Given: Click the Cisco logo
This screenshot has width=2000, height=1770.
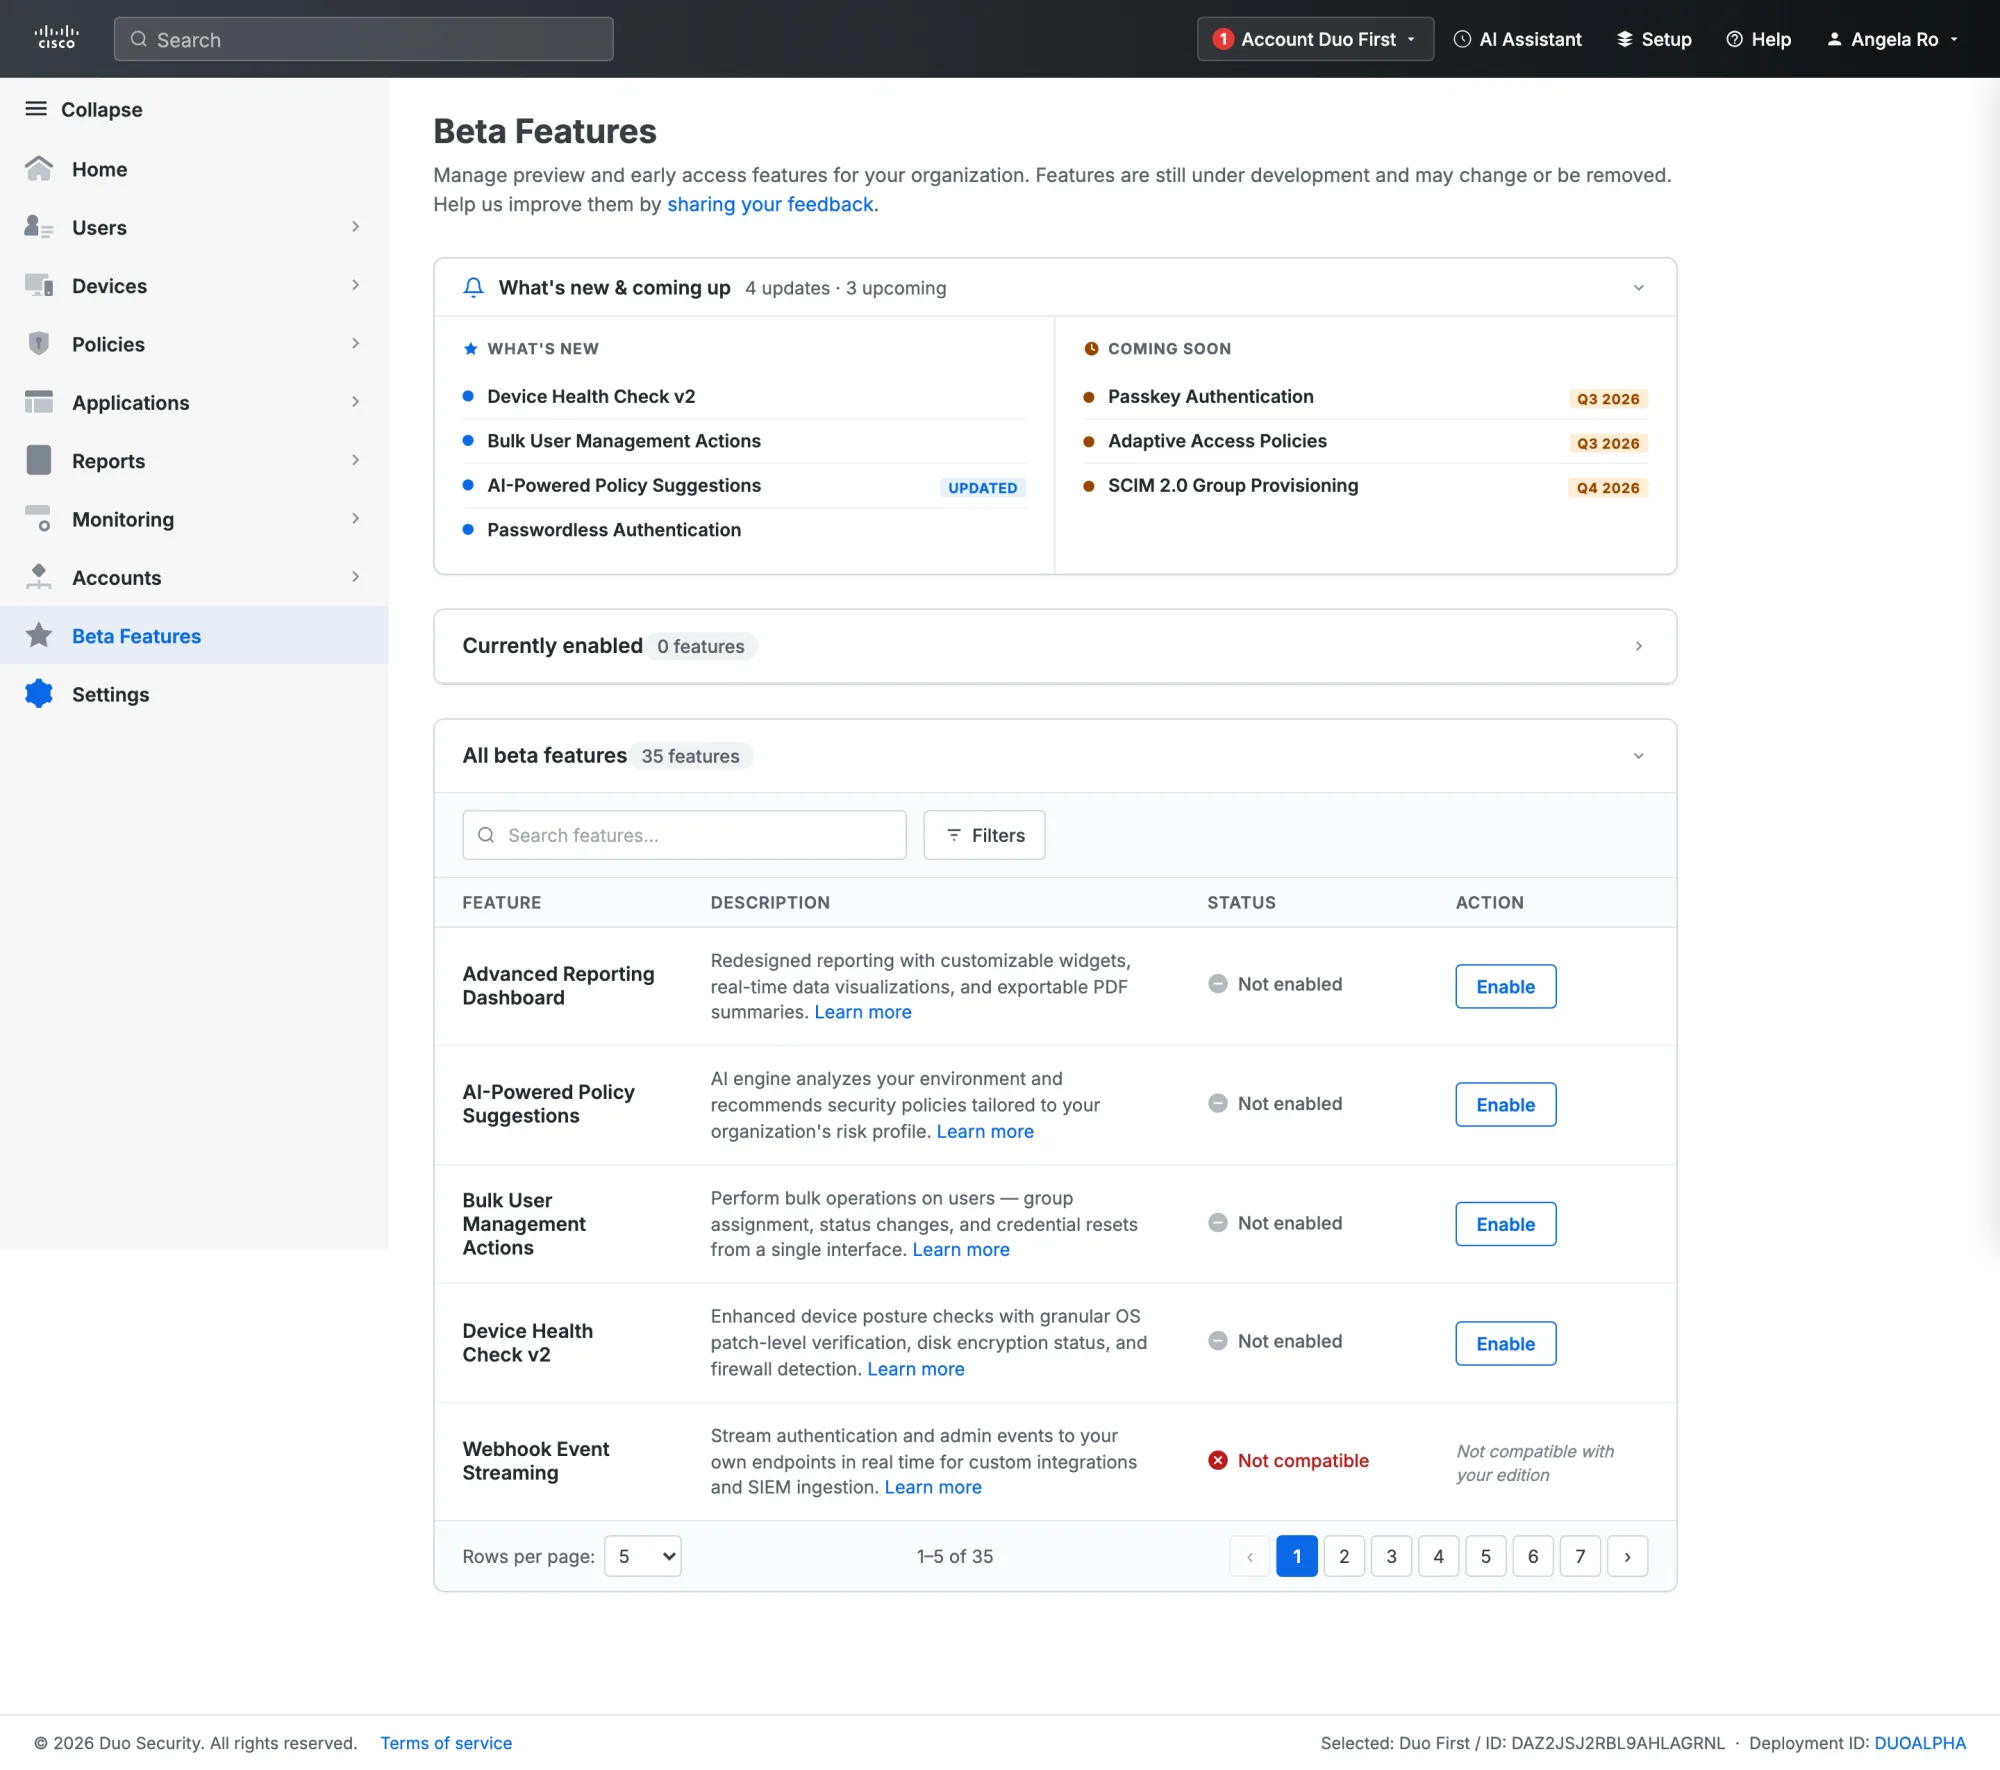Looking at the screenshot, I should click(x=56, y=38).
